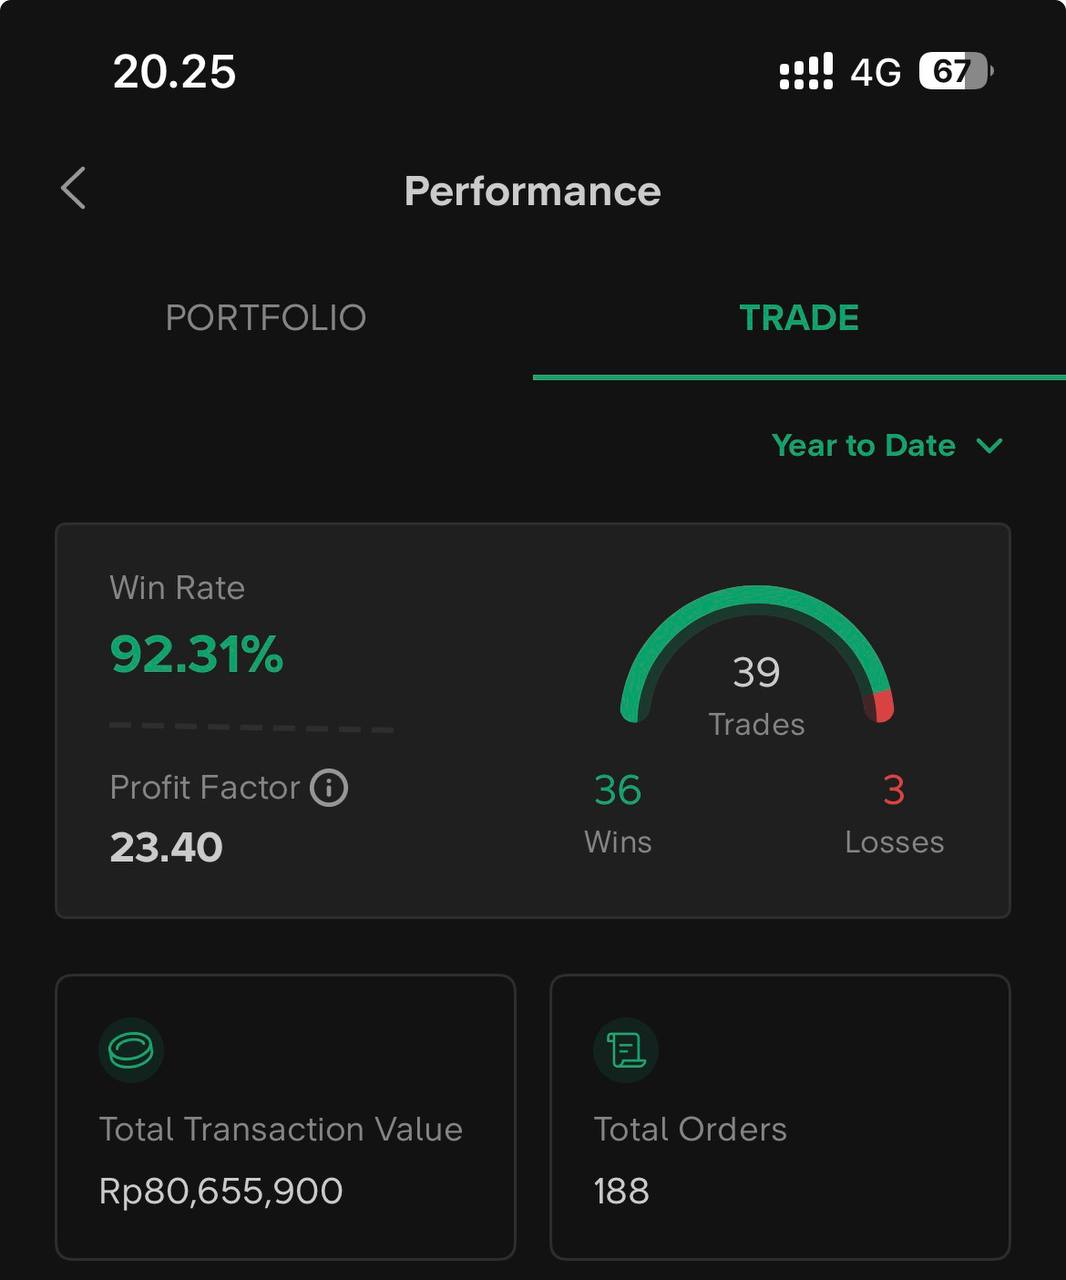
Task: Tap the 92.31% Win Rate value
Action: [x=197, y=654]
